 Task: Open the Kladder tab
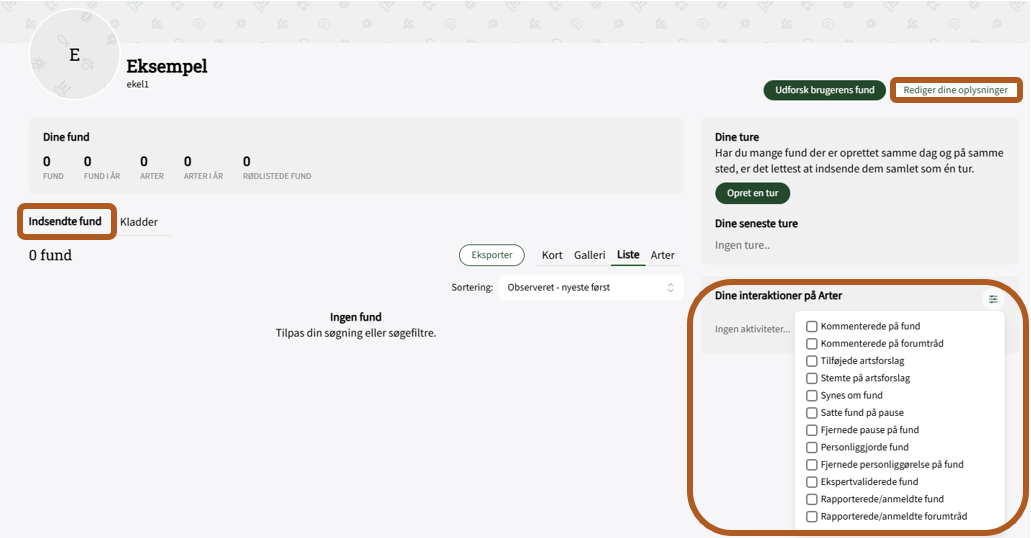(x=139, y=222)
